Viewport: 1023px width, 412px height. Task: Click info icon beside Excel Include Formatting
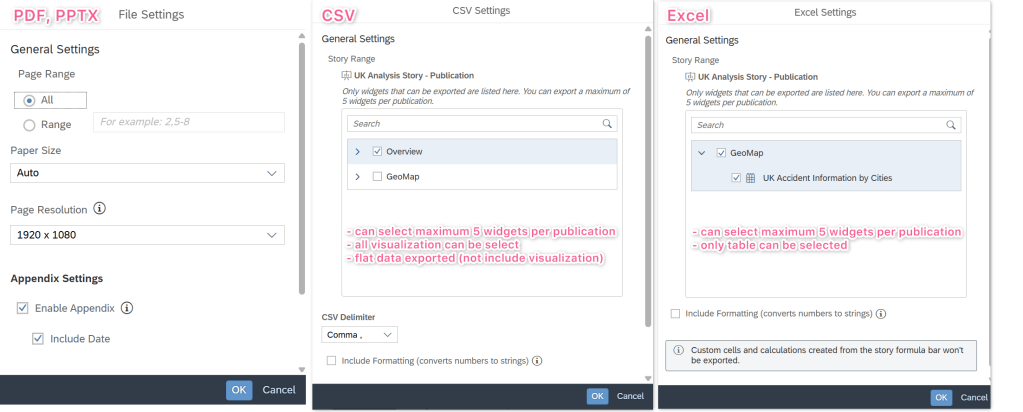pos(881,313)
